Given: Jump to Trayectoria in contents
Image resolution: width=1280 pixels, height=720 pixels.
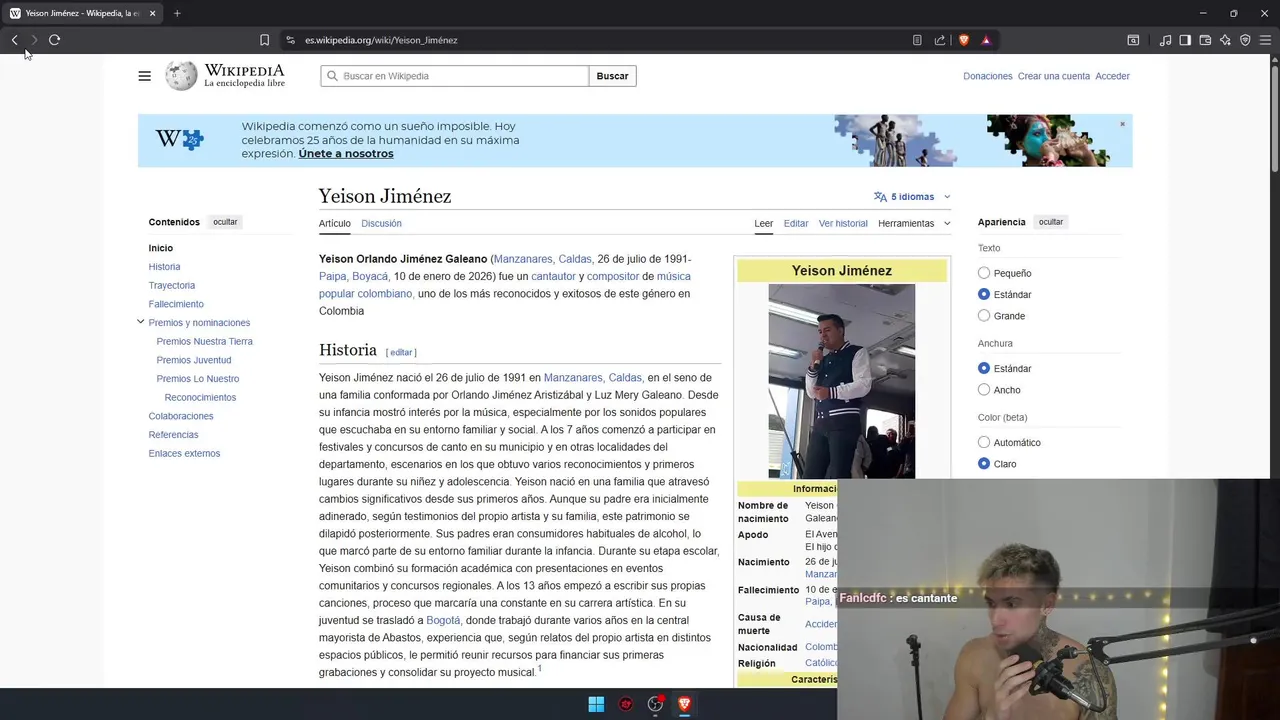Looking at the screenshot, I should (x=172, y=285).
